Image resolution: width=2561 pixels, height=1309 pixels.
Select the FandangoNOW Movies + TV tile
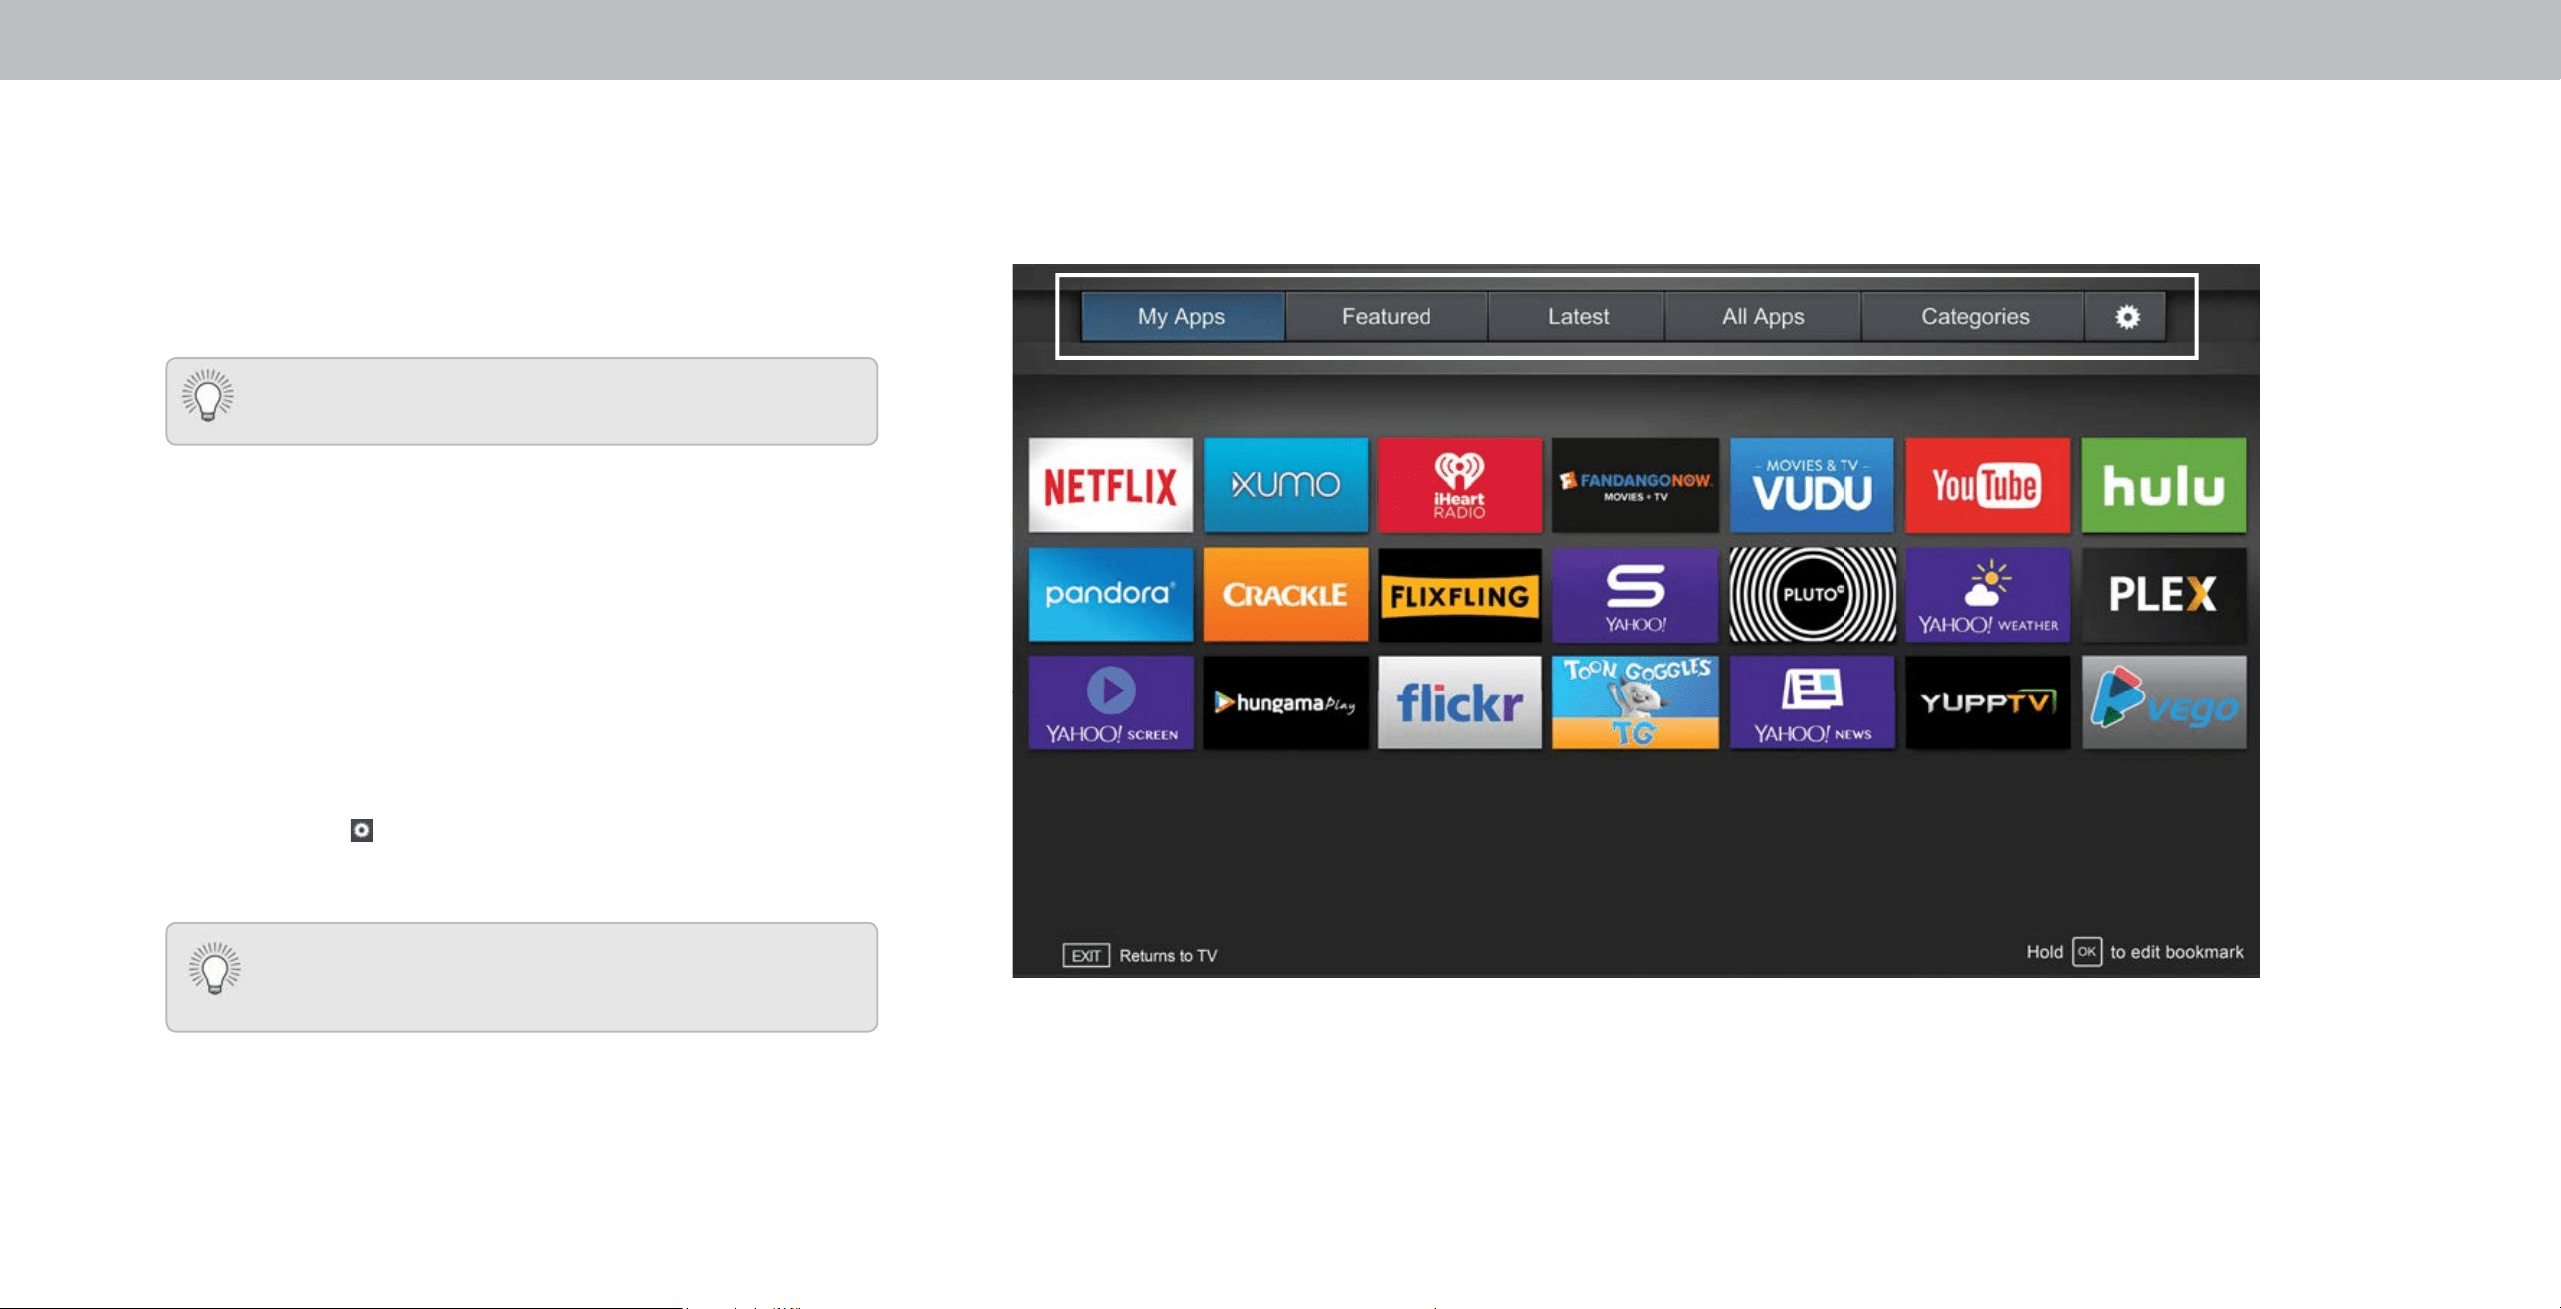point(1635,485)
